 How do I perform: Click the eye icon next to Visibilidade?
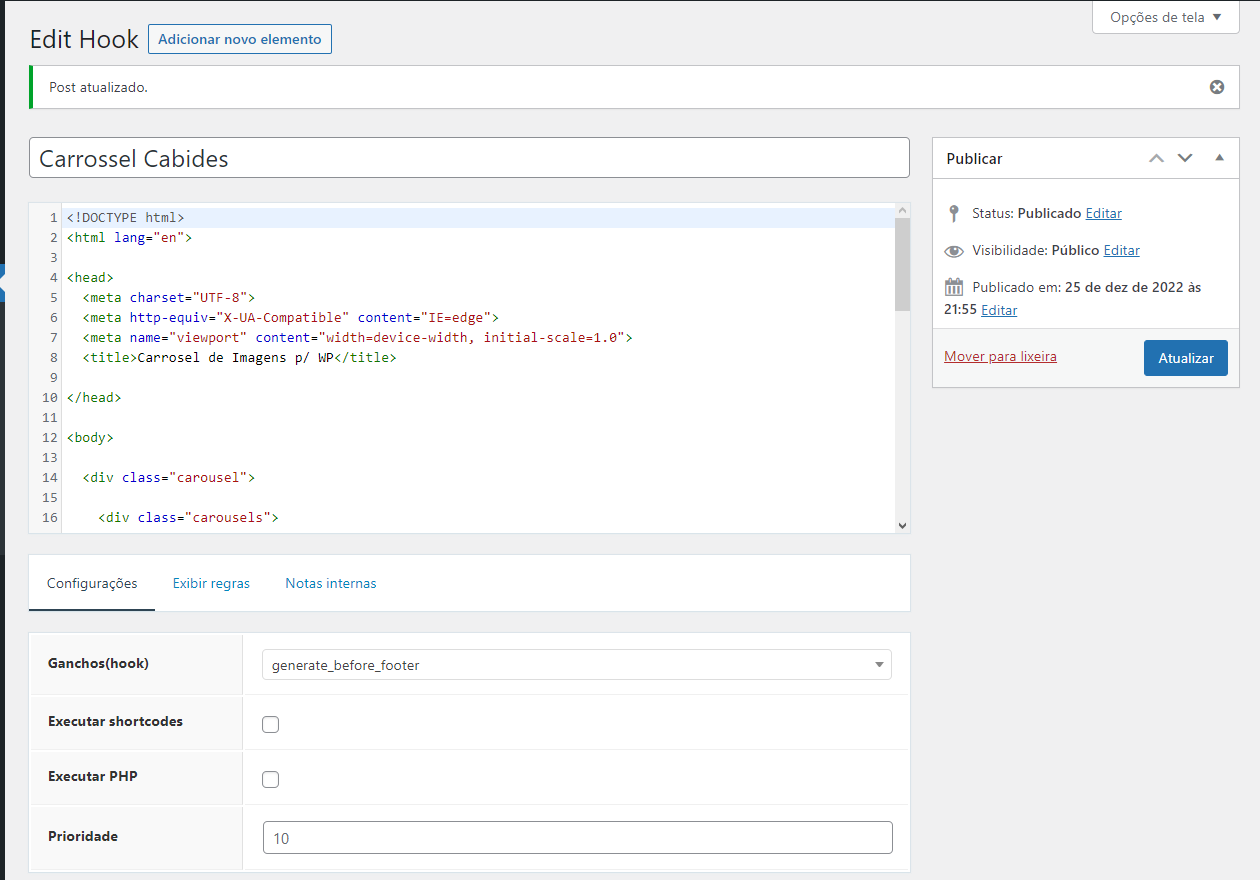click(954, 250)
